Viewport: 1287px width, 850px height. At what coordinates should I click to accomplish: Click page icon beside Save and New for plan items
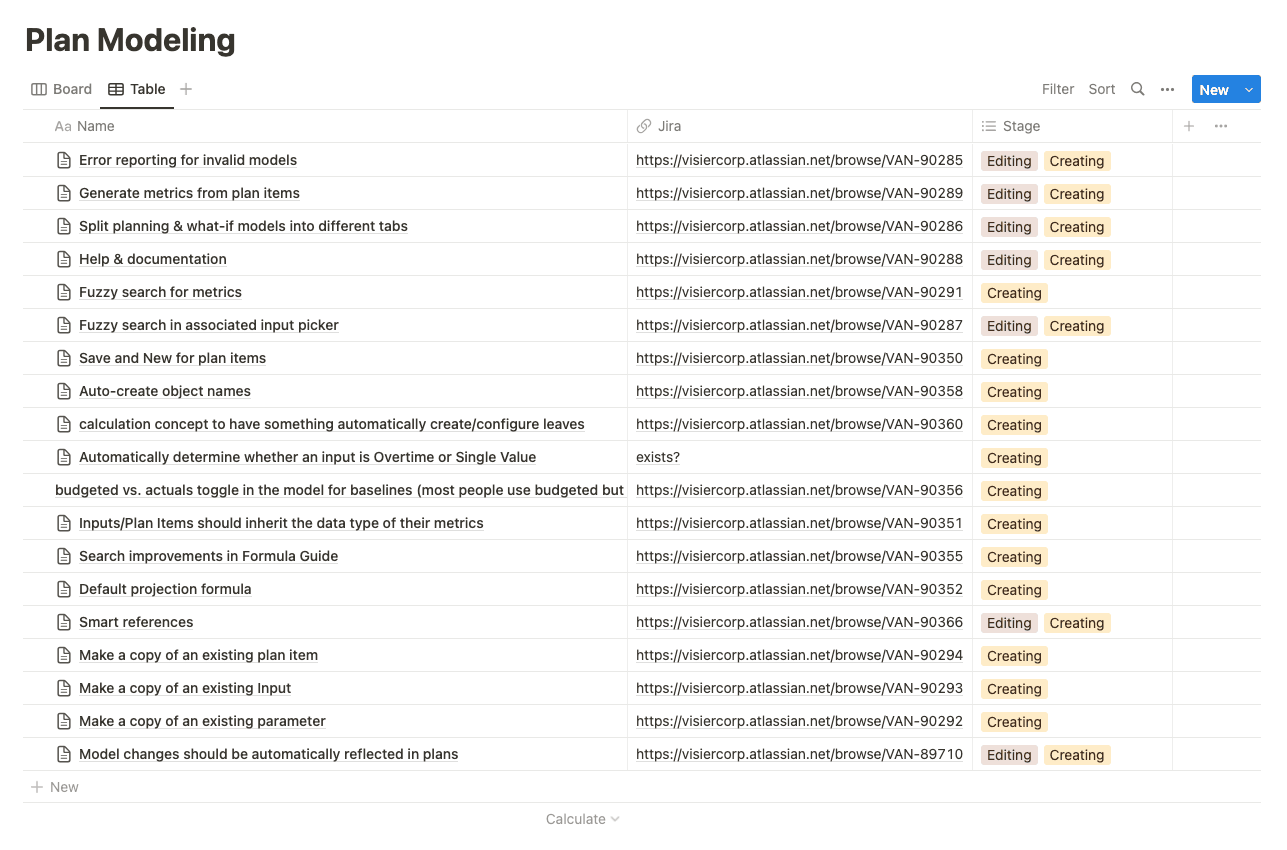(64, 358)
